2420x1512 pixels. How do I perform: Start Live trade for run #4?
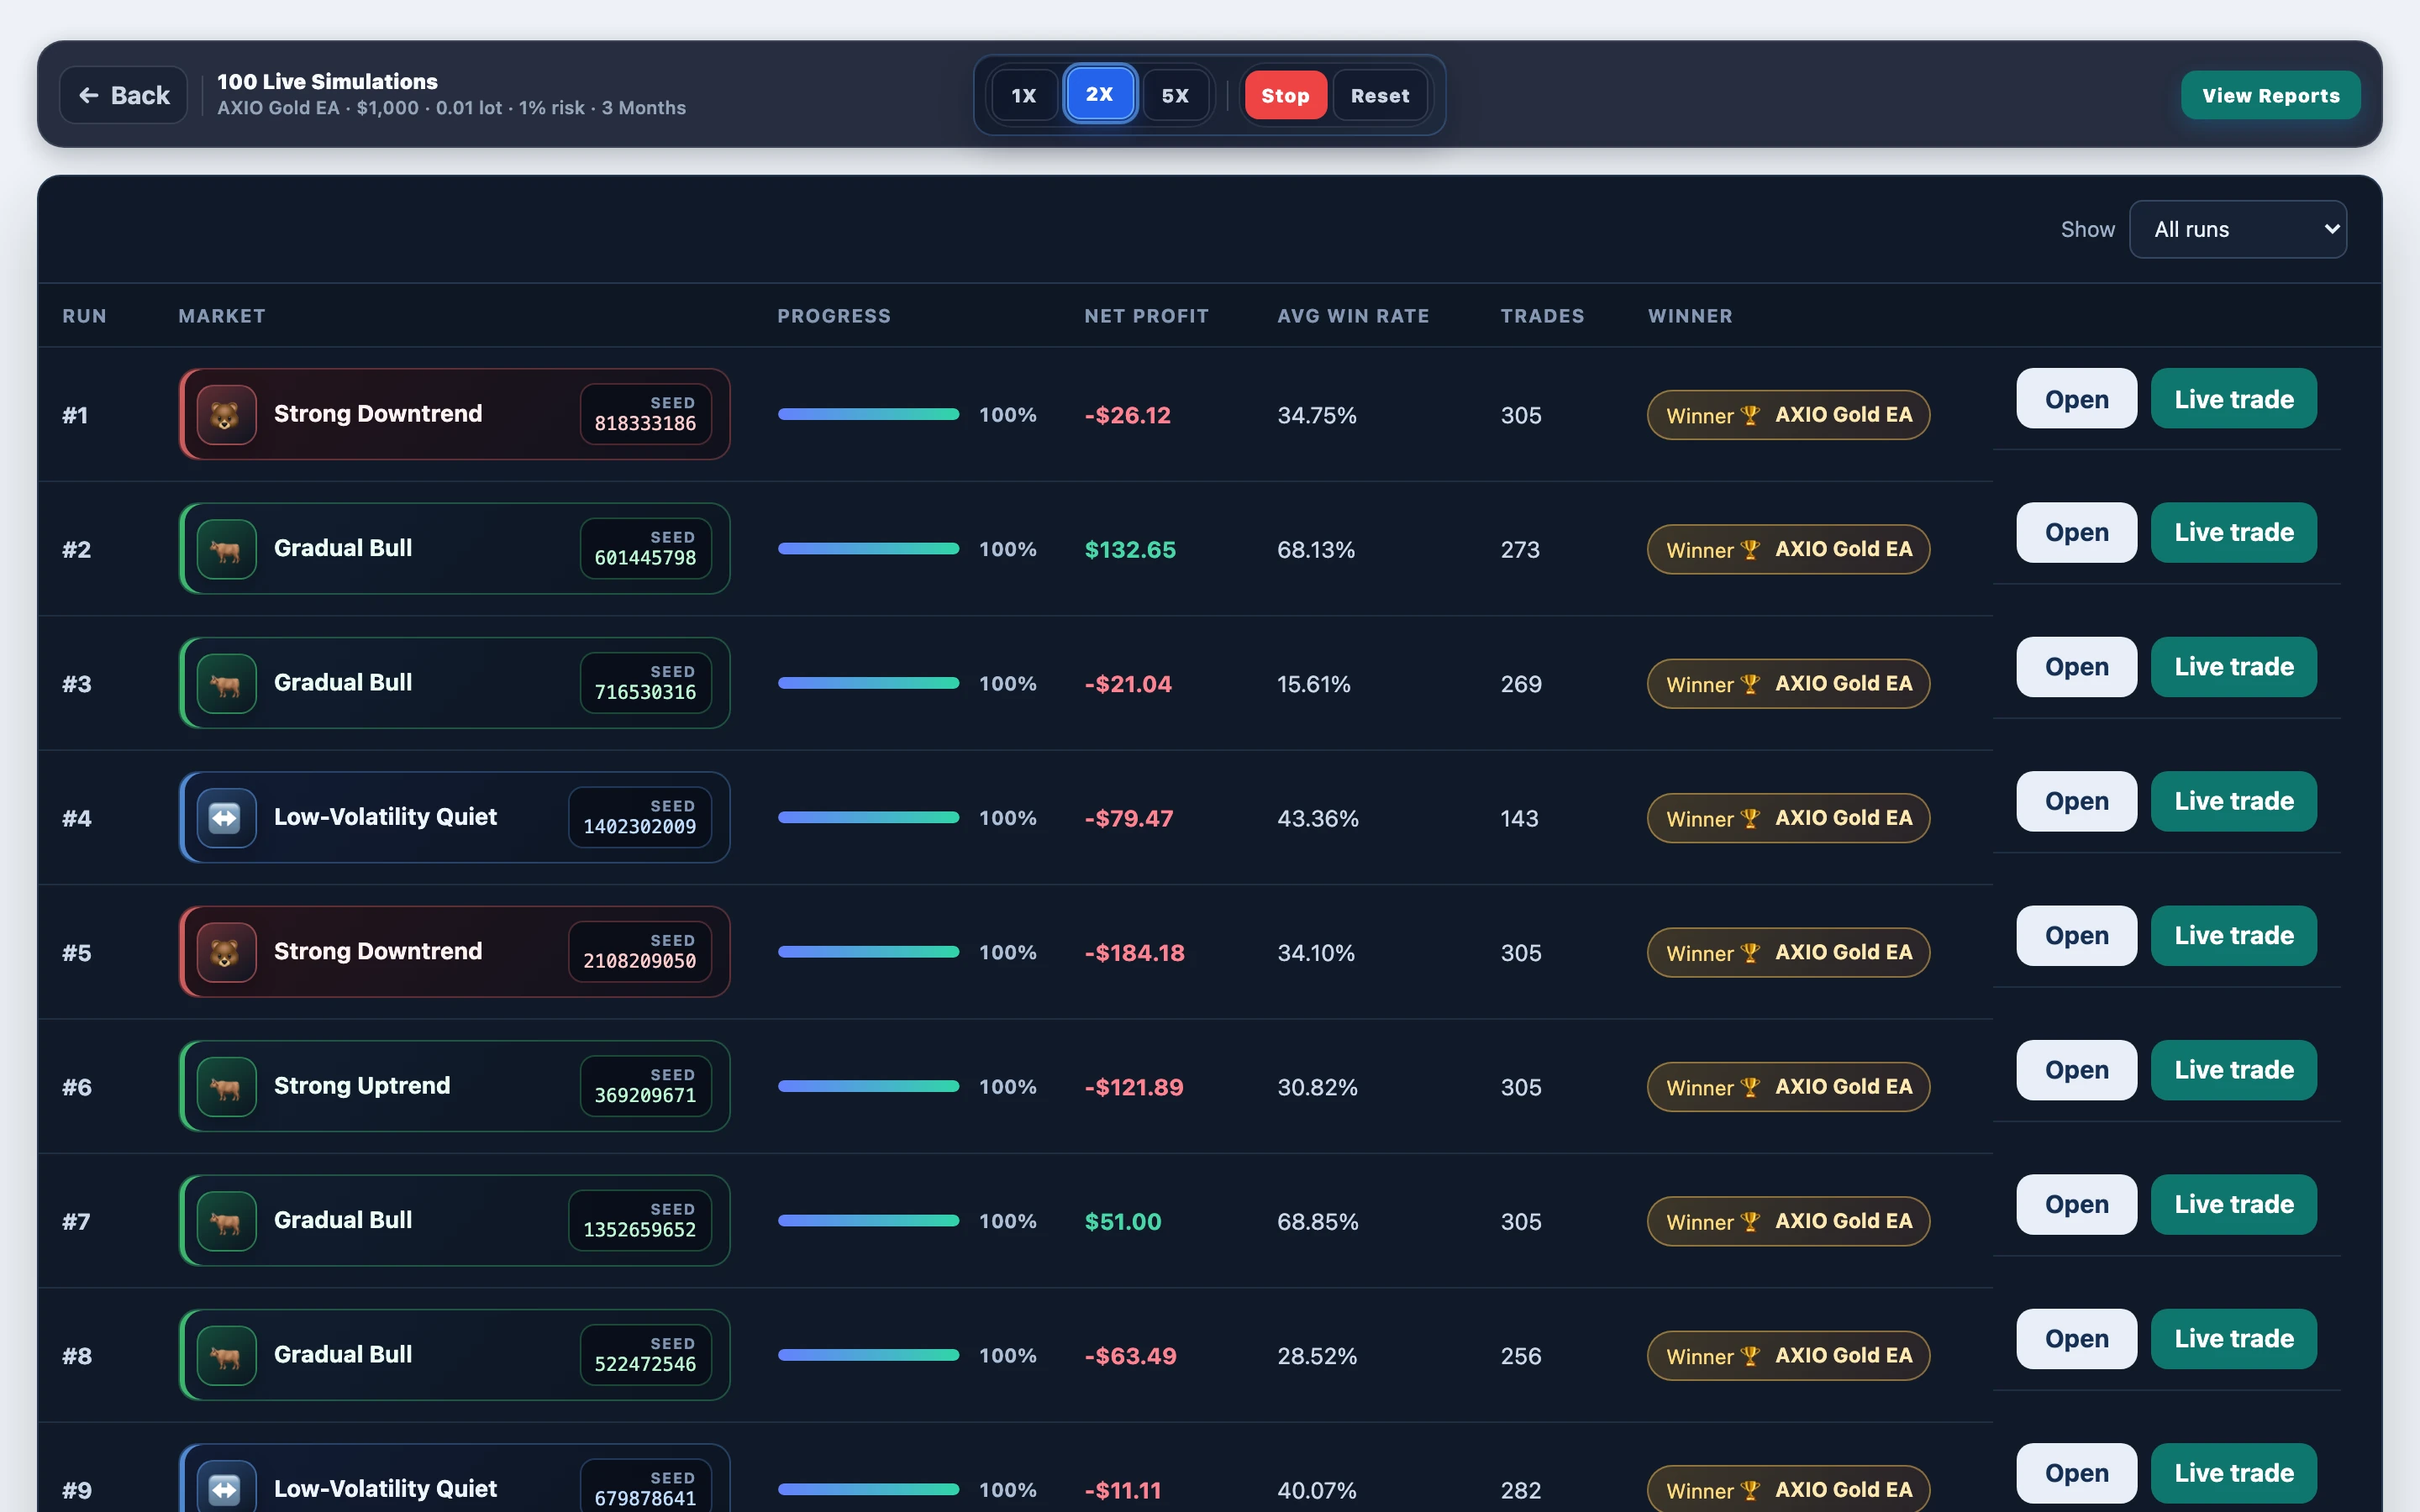[x=2233, y=801]
